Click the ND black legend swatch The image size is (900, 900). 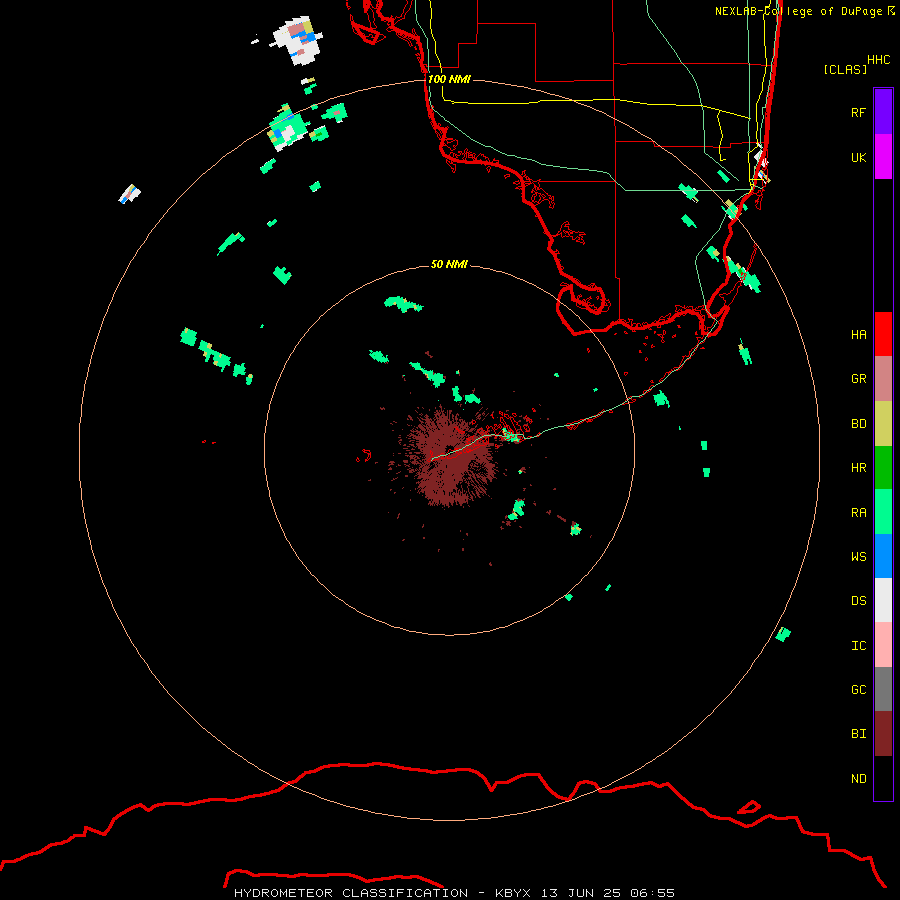[883, 778]
